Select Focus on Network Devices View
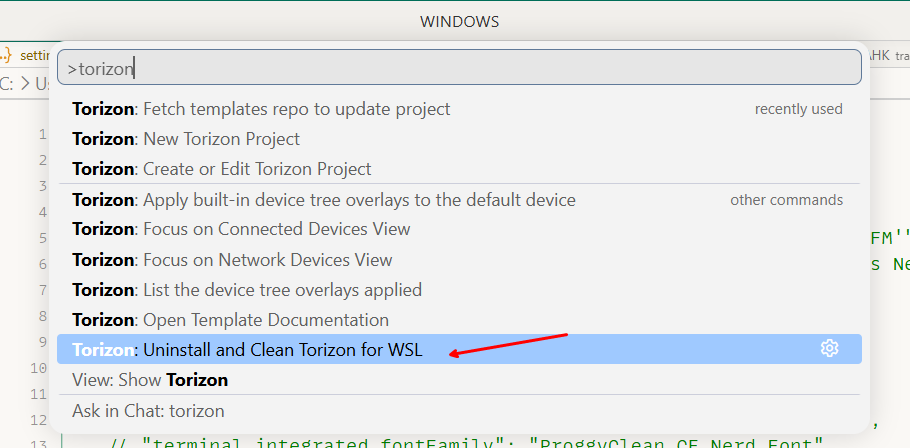This screenshot has width=910, height=448. (232, 260)
